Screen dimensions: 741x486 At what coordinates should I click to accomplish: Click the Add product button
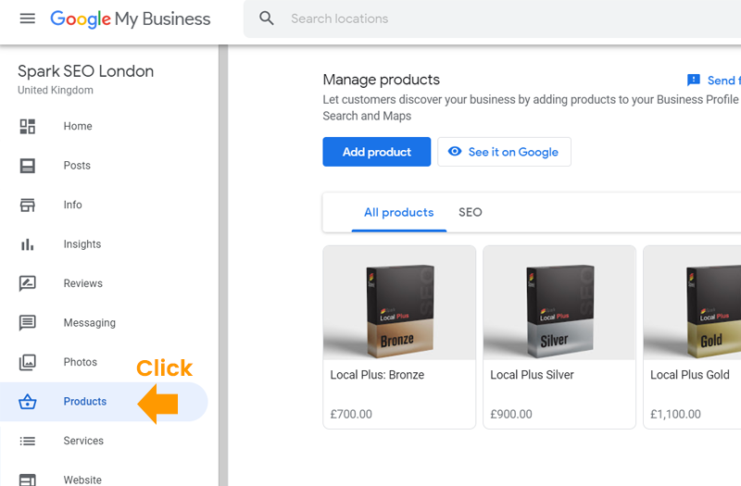pos(377,152)
